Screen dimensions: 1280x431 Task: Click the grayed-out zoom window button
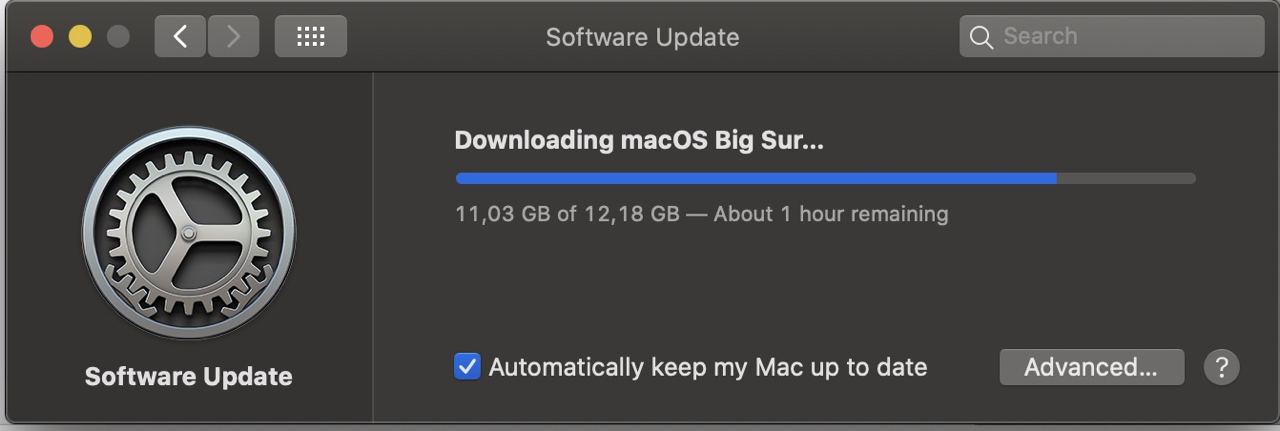tap(118, 37)
